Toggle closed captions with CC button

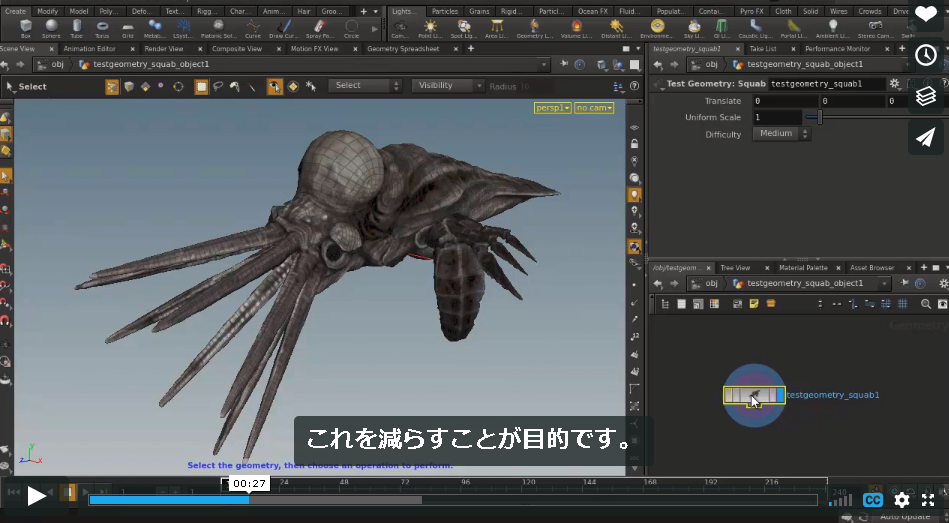pyautogui.click(x=872, y=500)
